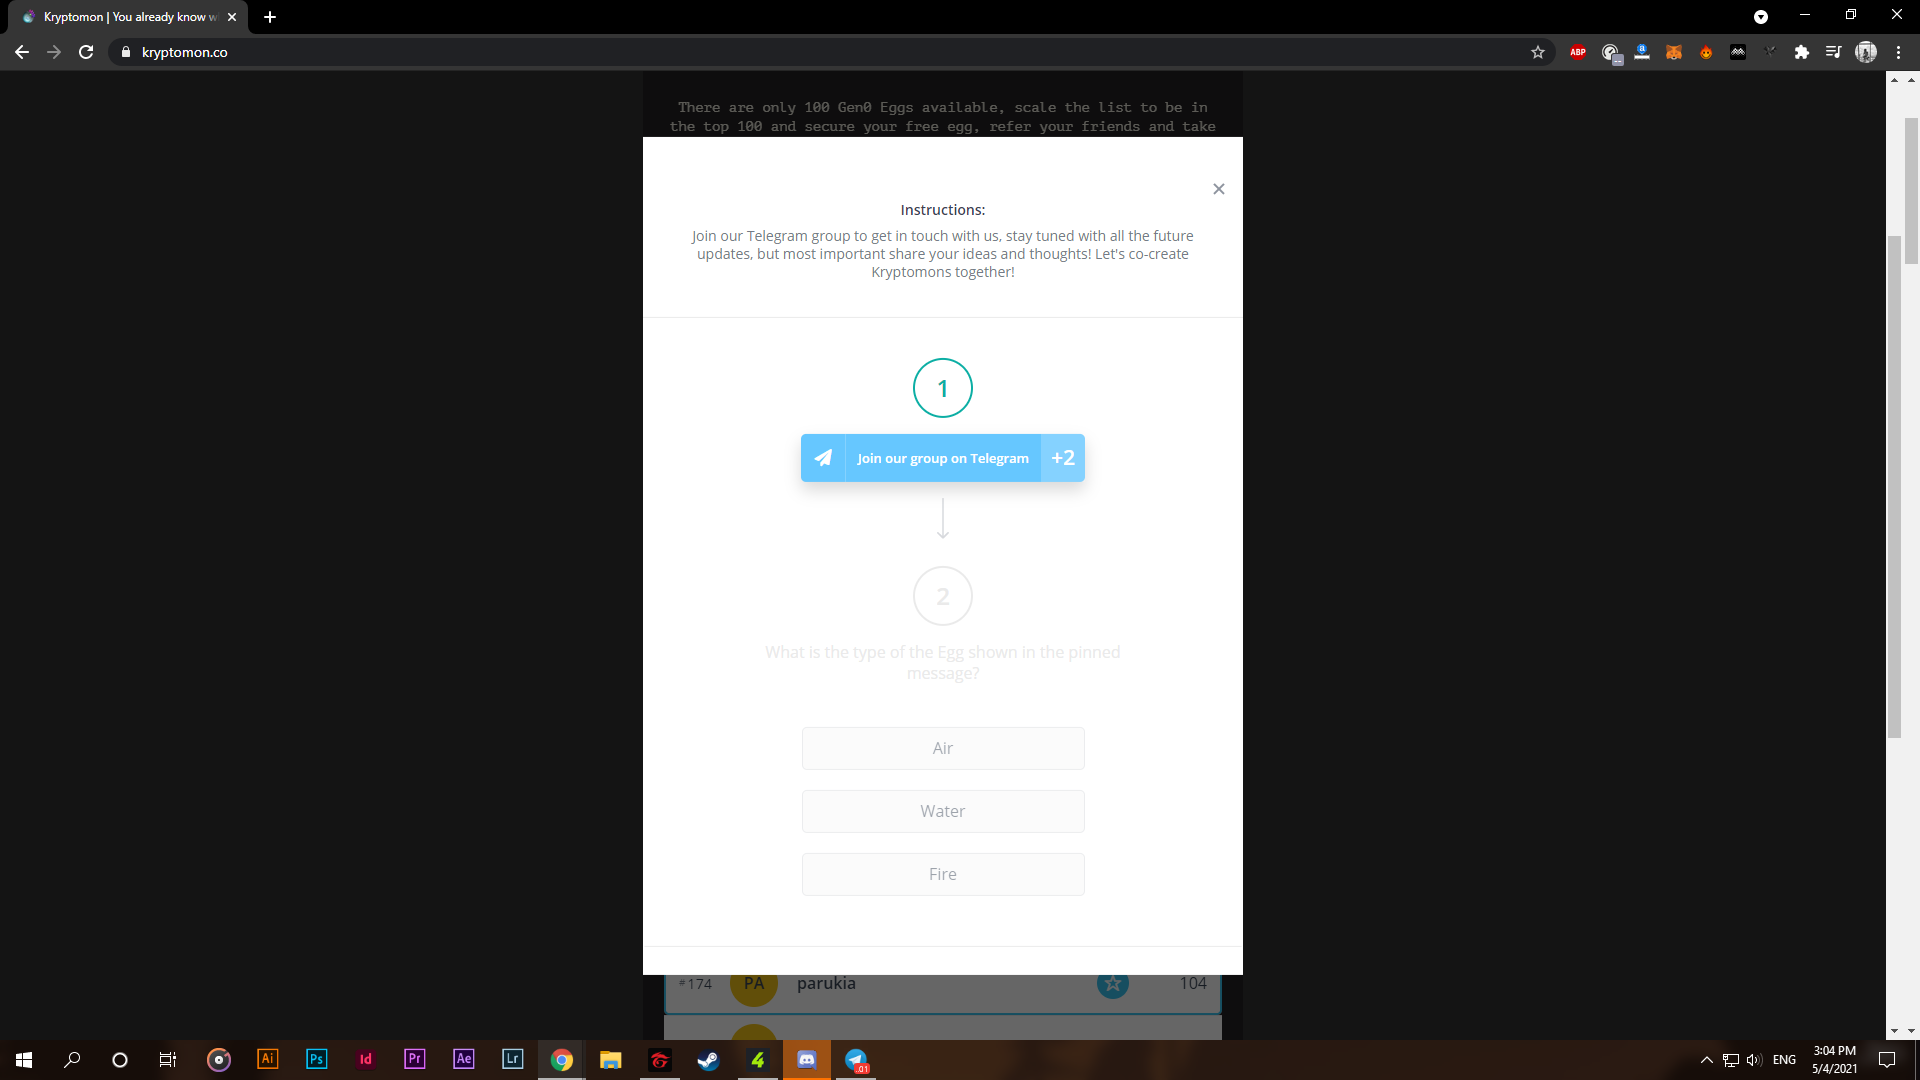Open a new browser tab
Viewport: 1920px width, 1080px height.
click(270, 17)
